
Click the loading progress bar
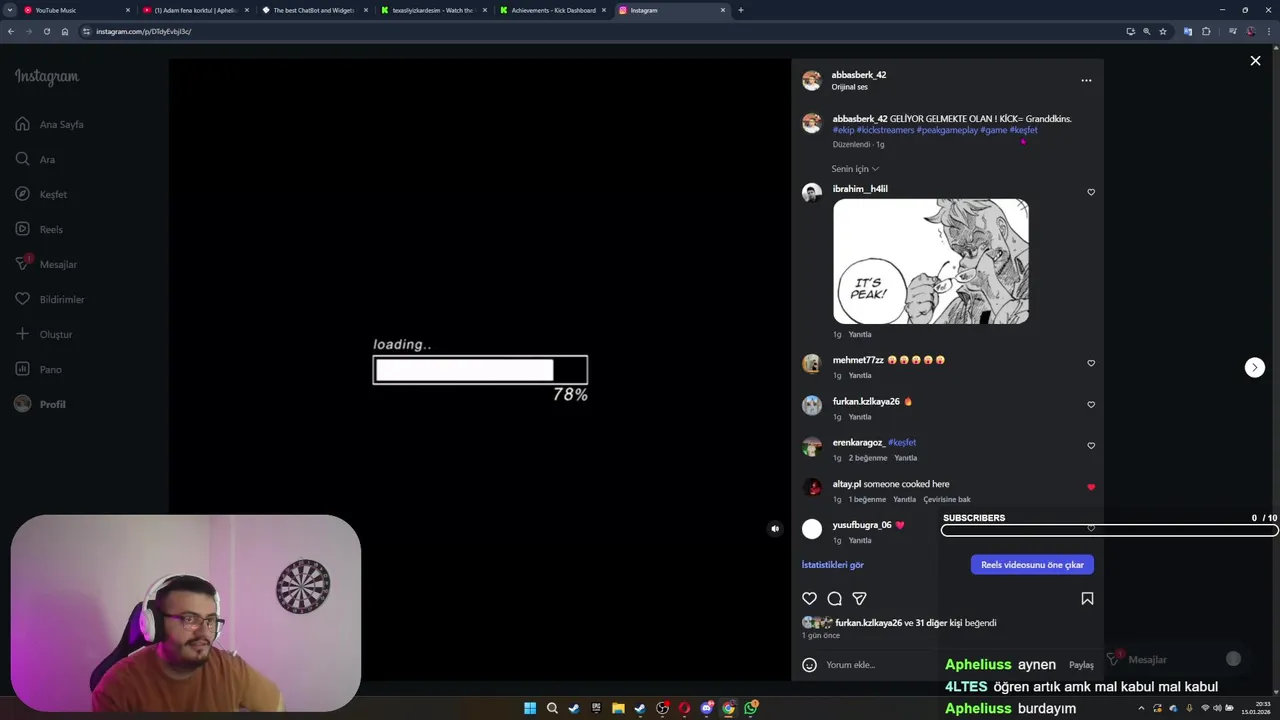pyautogui.click(x=480, y=370)
